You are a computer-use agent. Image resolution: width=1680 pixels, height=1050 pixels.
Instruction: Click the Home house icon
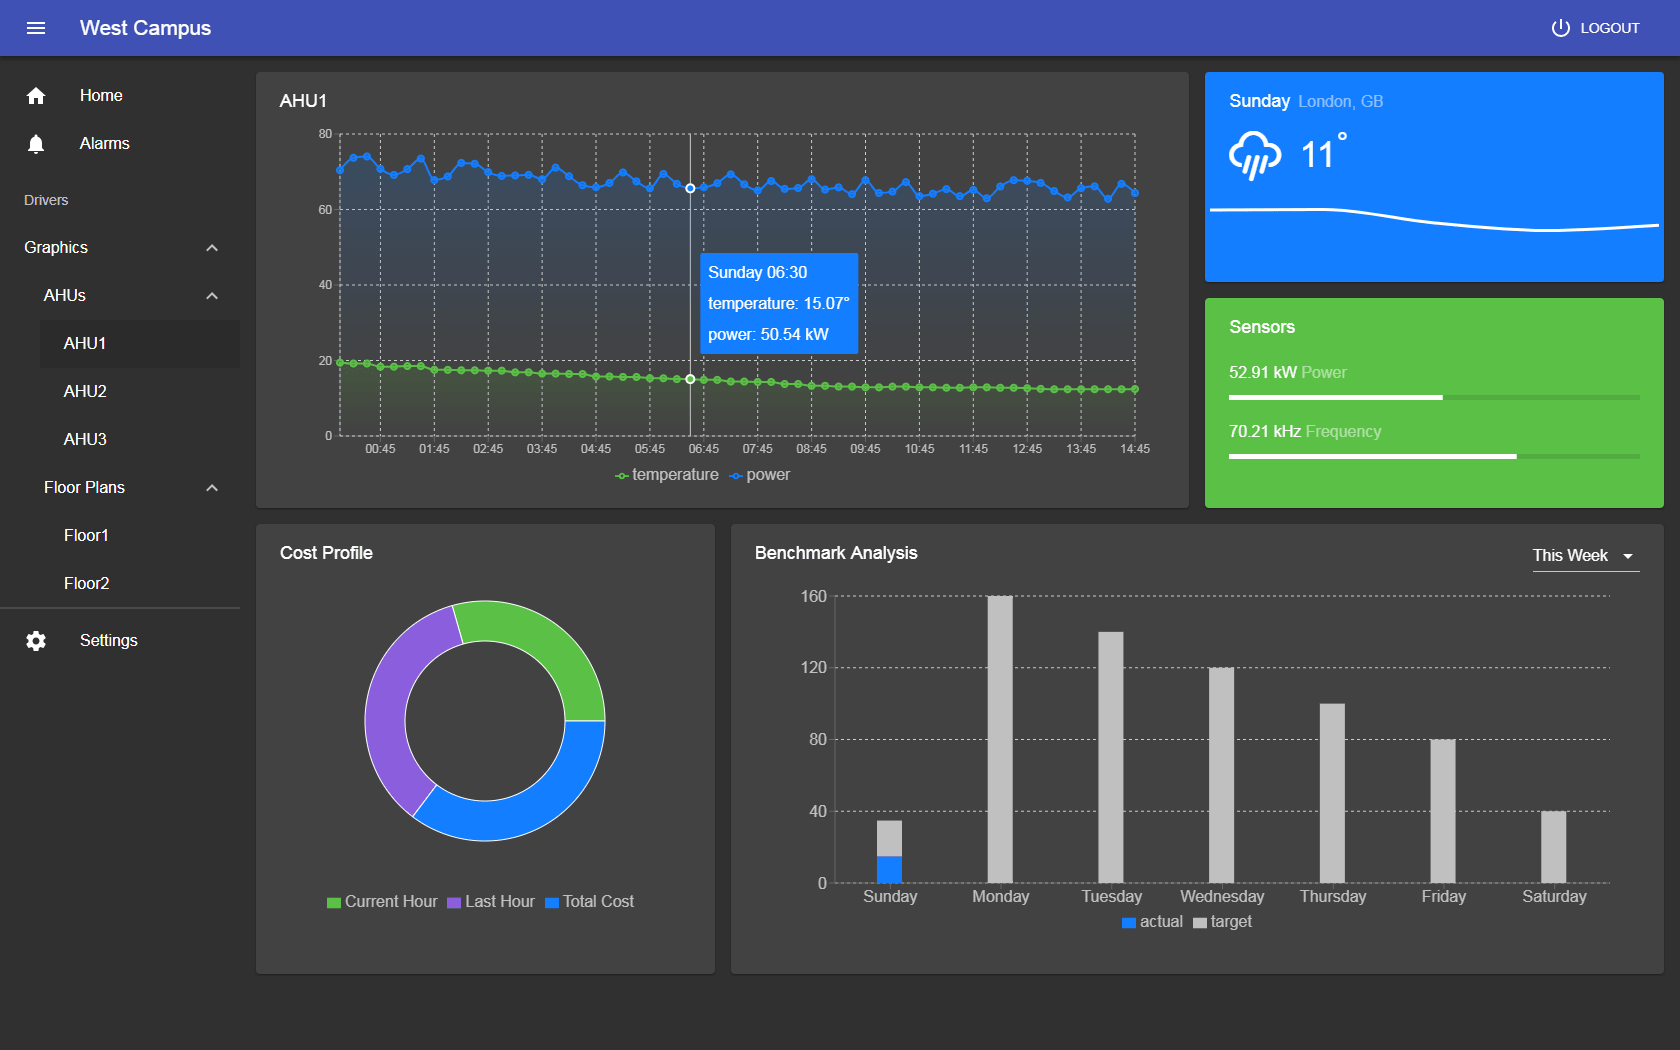[36, 96]
